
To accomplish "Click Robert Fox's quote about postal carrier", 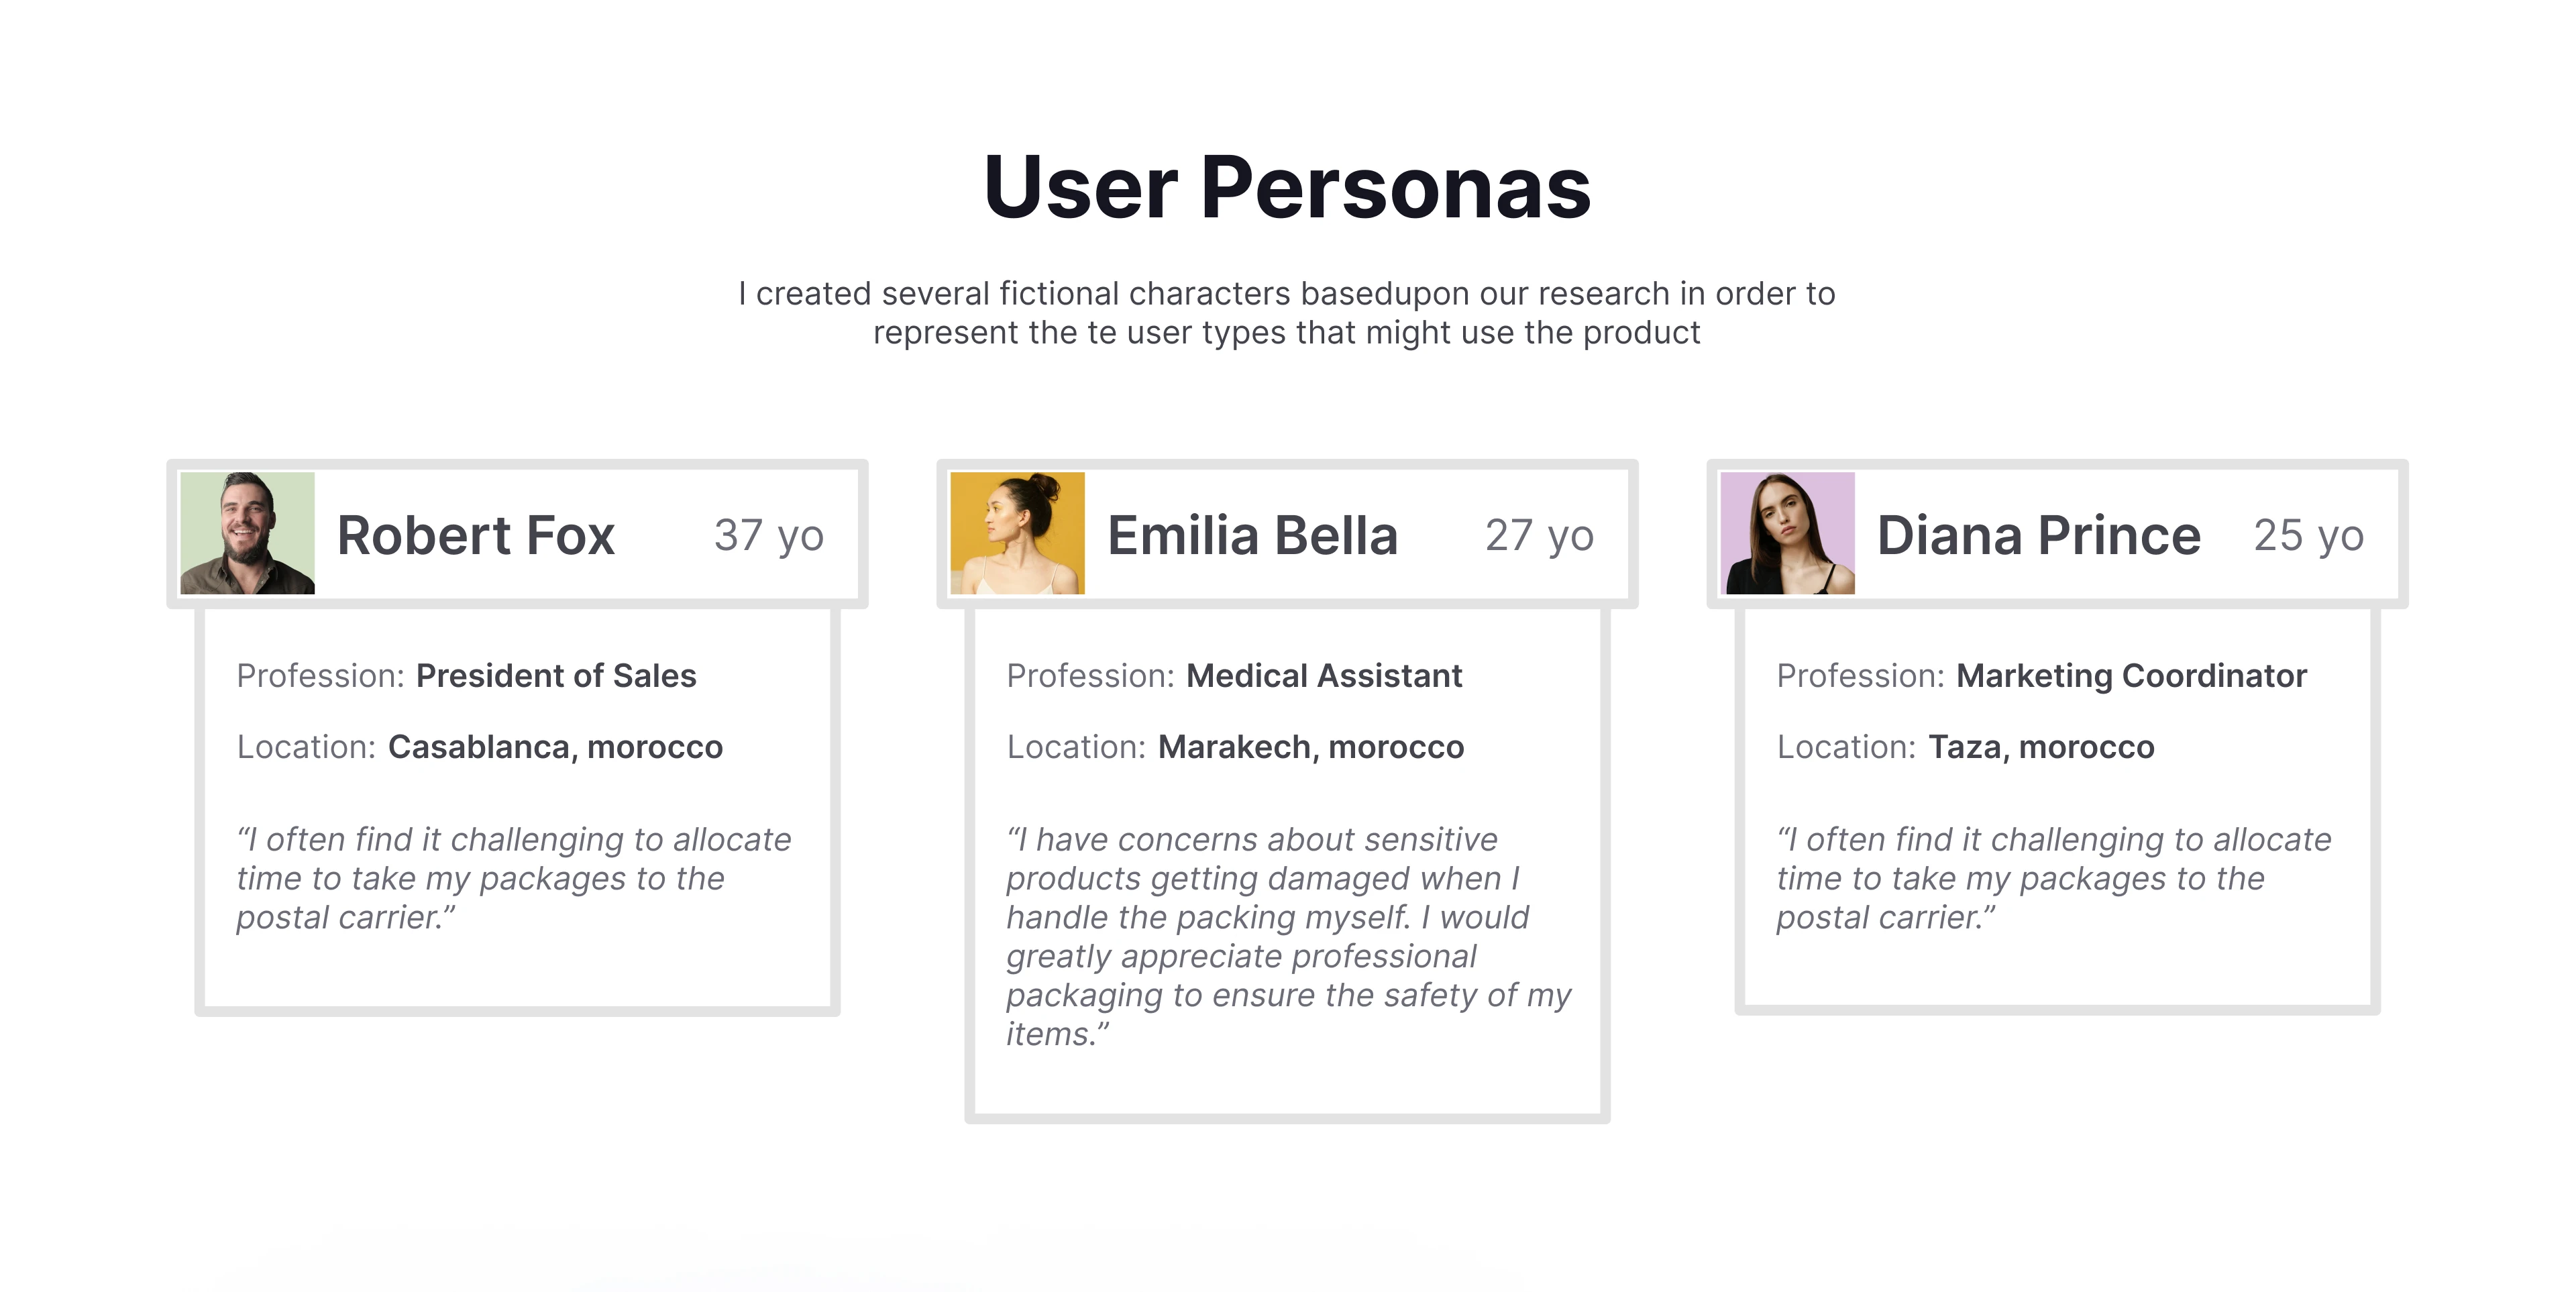I will point(513,878).
